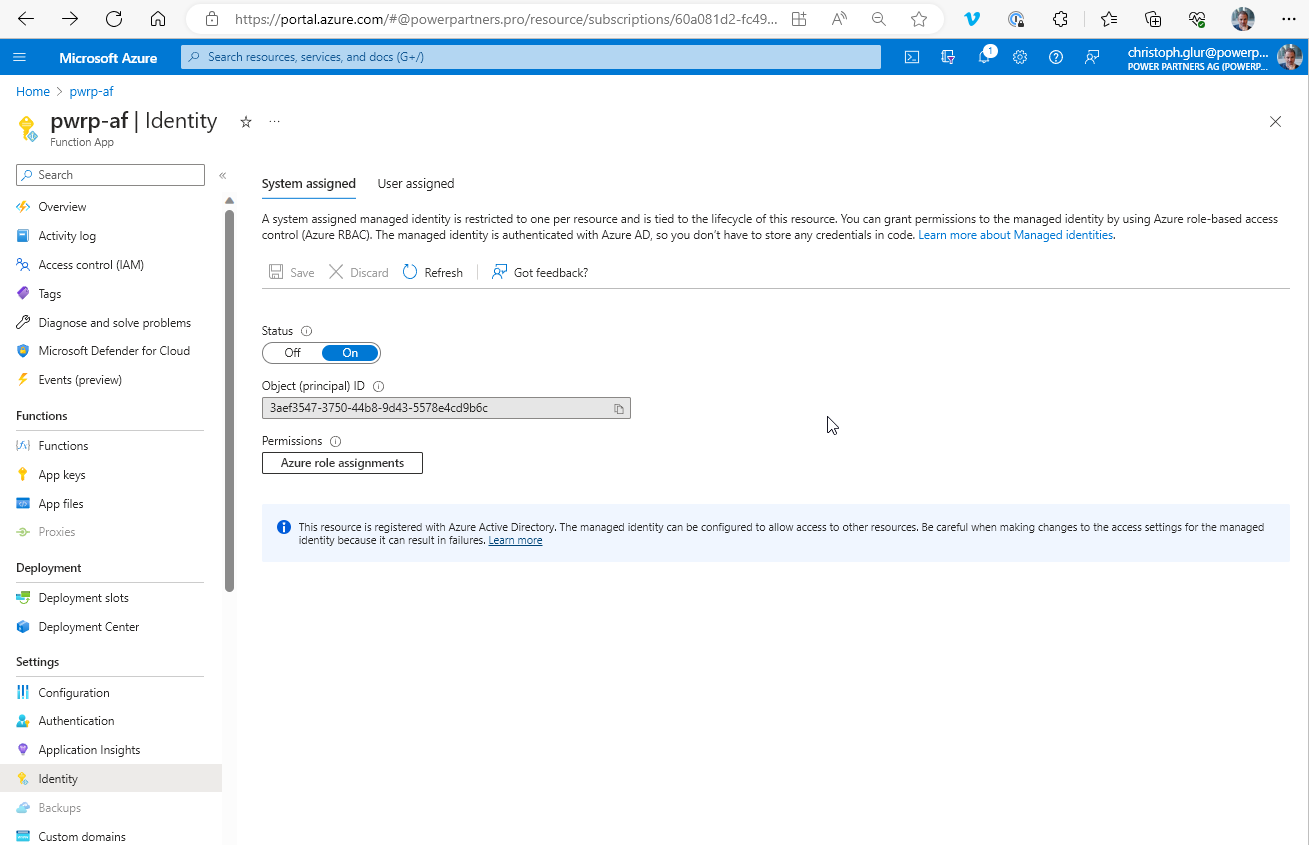The height and width of the screenshot is (845, 1309).
Task: Open Cloud Shell from the top bar
Action: click(912, 57)
